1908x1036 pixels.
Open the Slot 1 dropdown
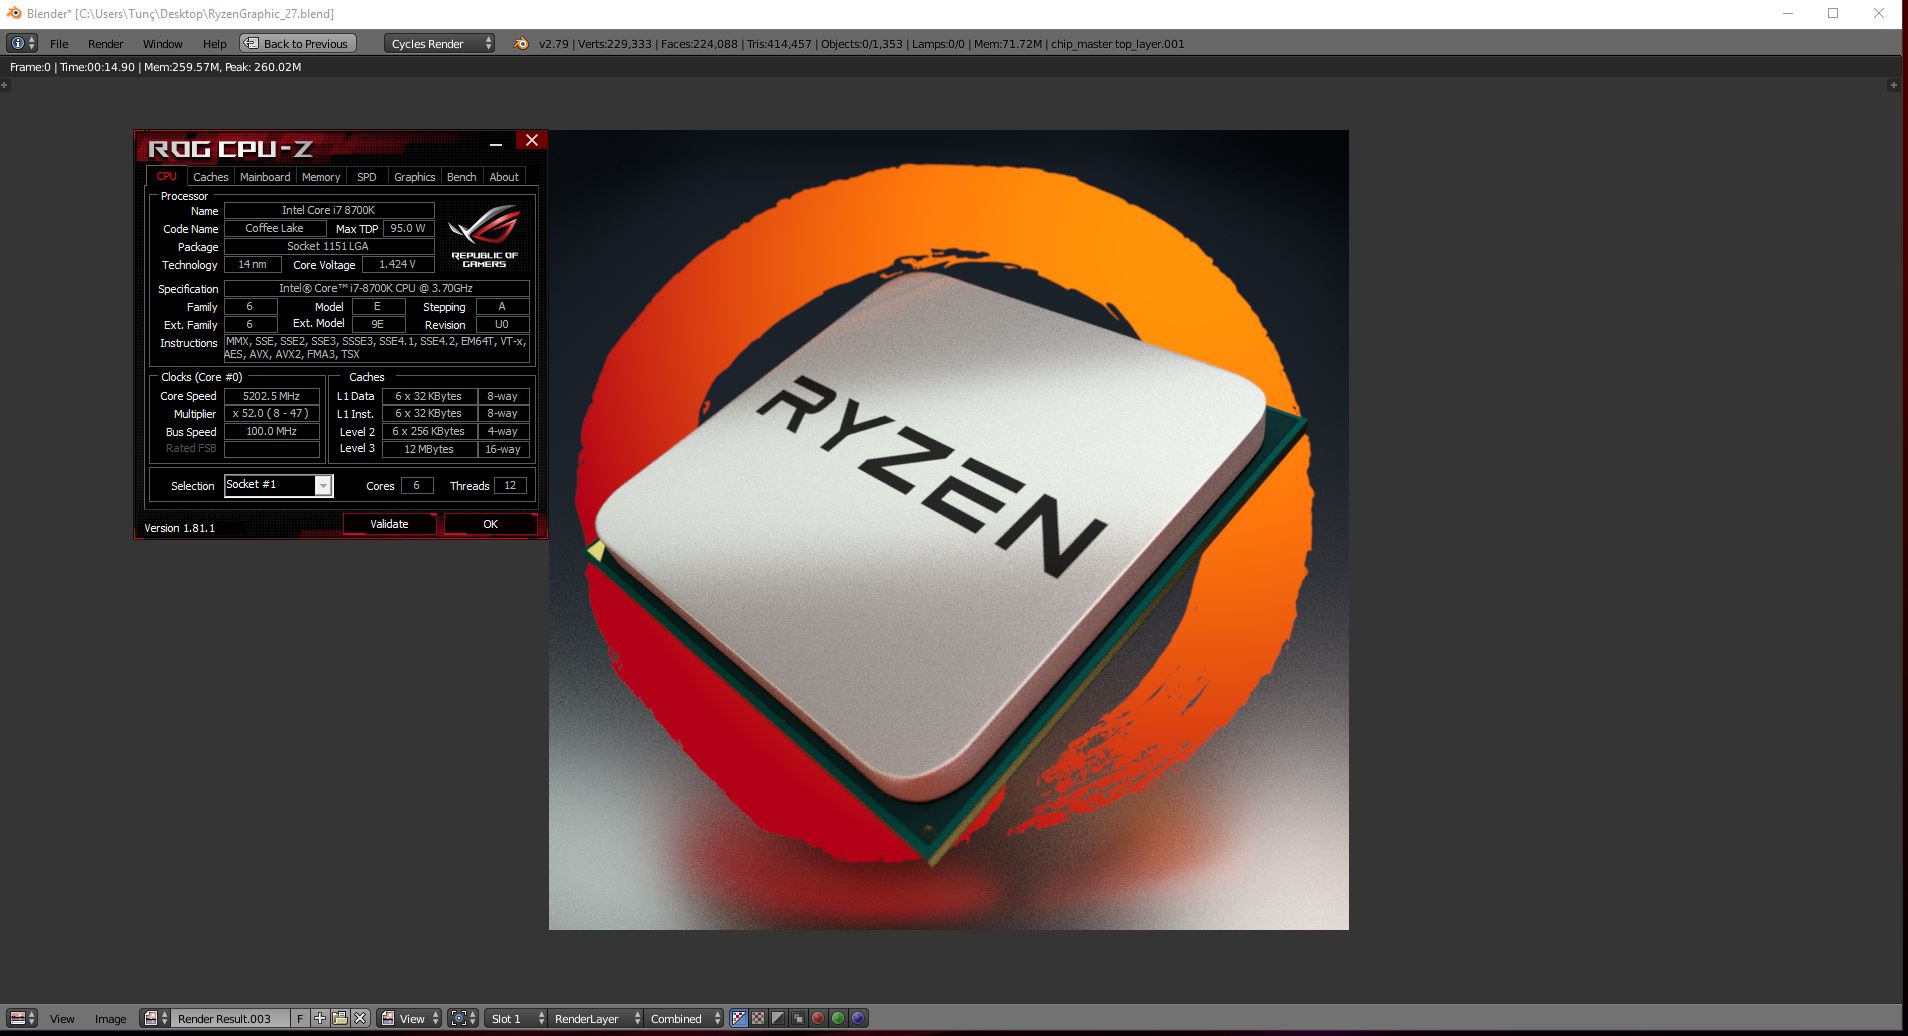pos(516,1018)
